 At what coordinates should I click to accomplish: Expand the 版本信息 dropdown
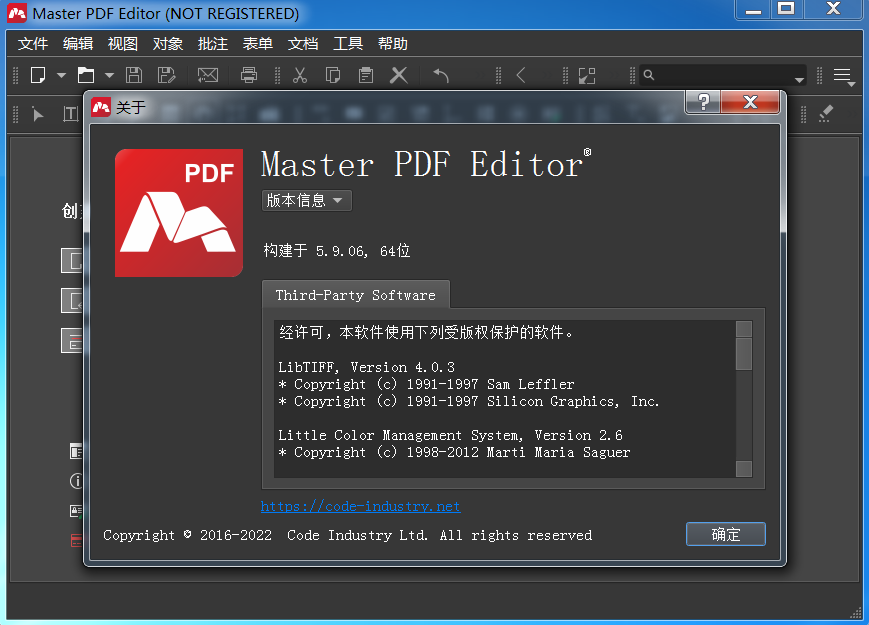[x=306, y=200]
